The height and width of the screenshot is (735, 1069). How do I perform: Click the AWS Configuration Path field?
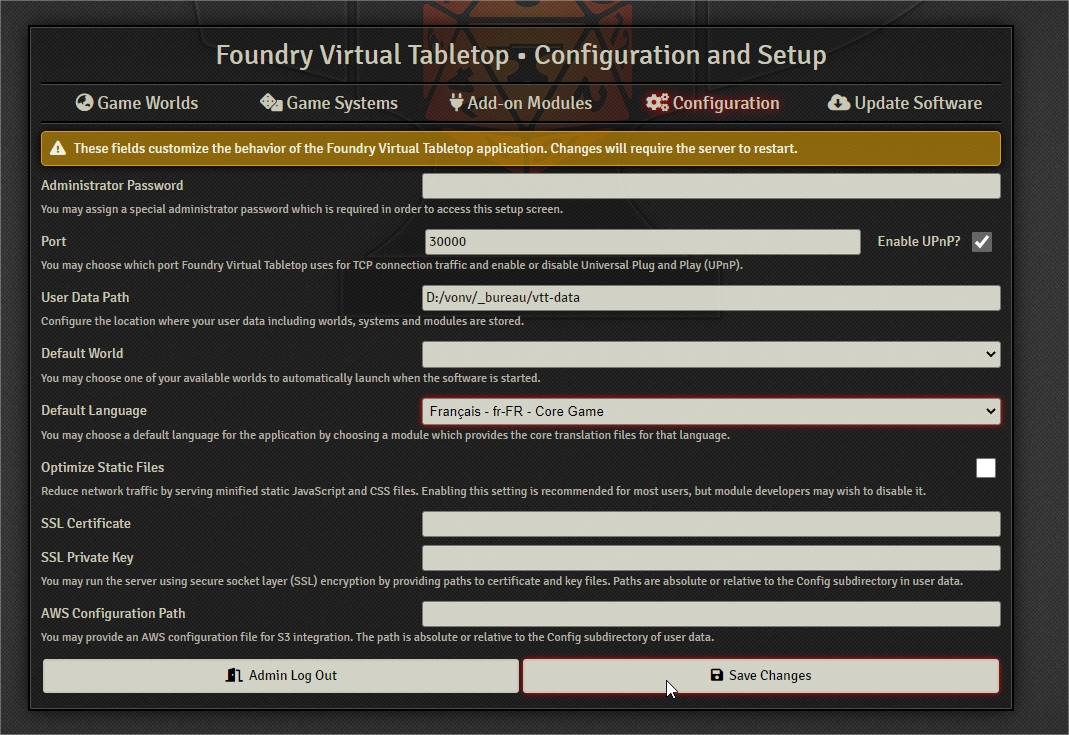point(711,614)
